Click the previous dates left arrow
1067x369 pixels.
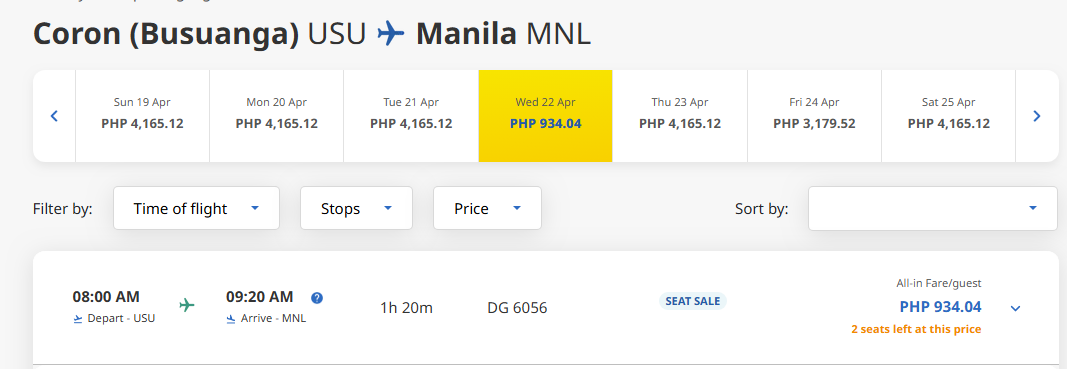coord(54,116)
